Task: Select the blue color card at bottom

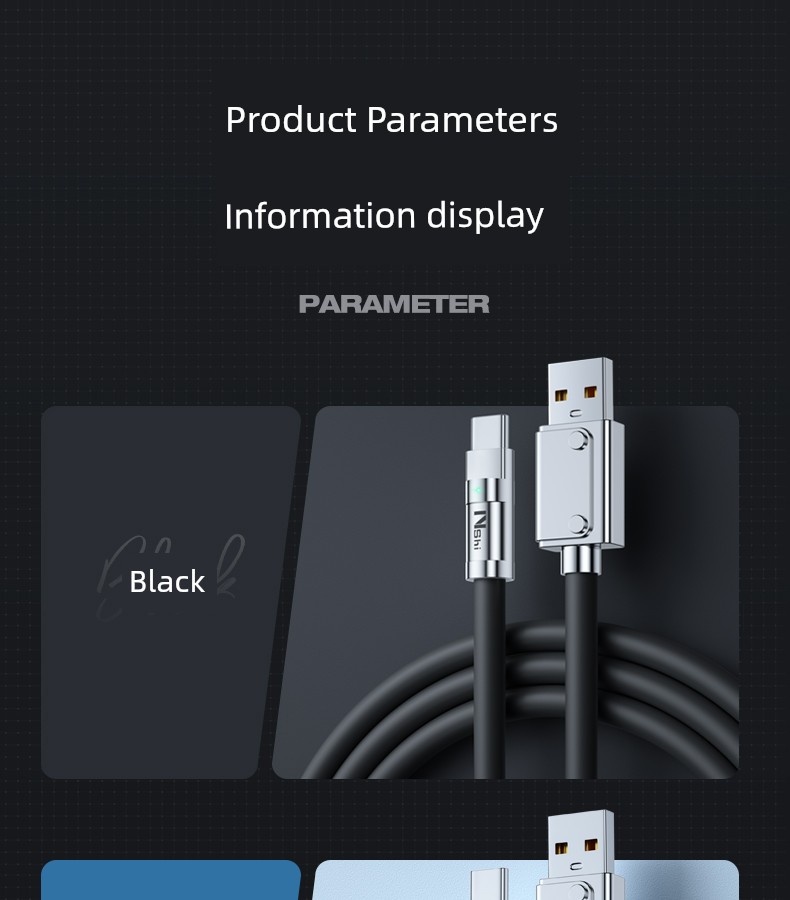Action: click(171, 880)
